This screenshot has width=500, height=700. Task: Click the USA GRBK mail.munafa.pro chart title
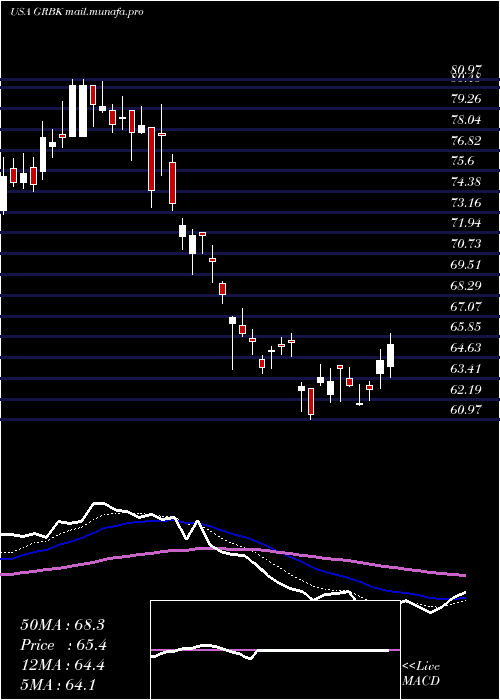[x=77, y=12]
